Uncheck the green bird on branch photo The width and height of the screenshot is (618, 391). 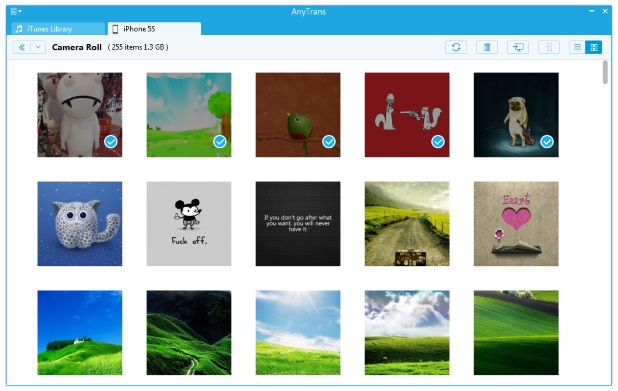point(329,142)
